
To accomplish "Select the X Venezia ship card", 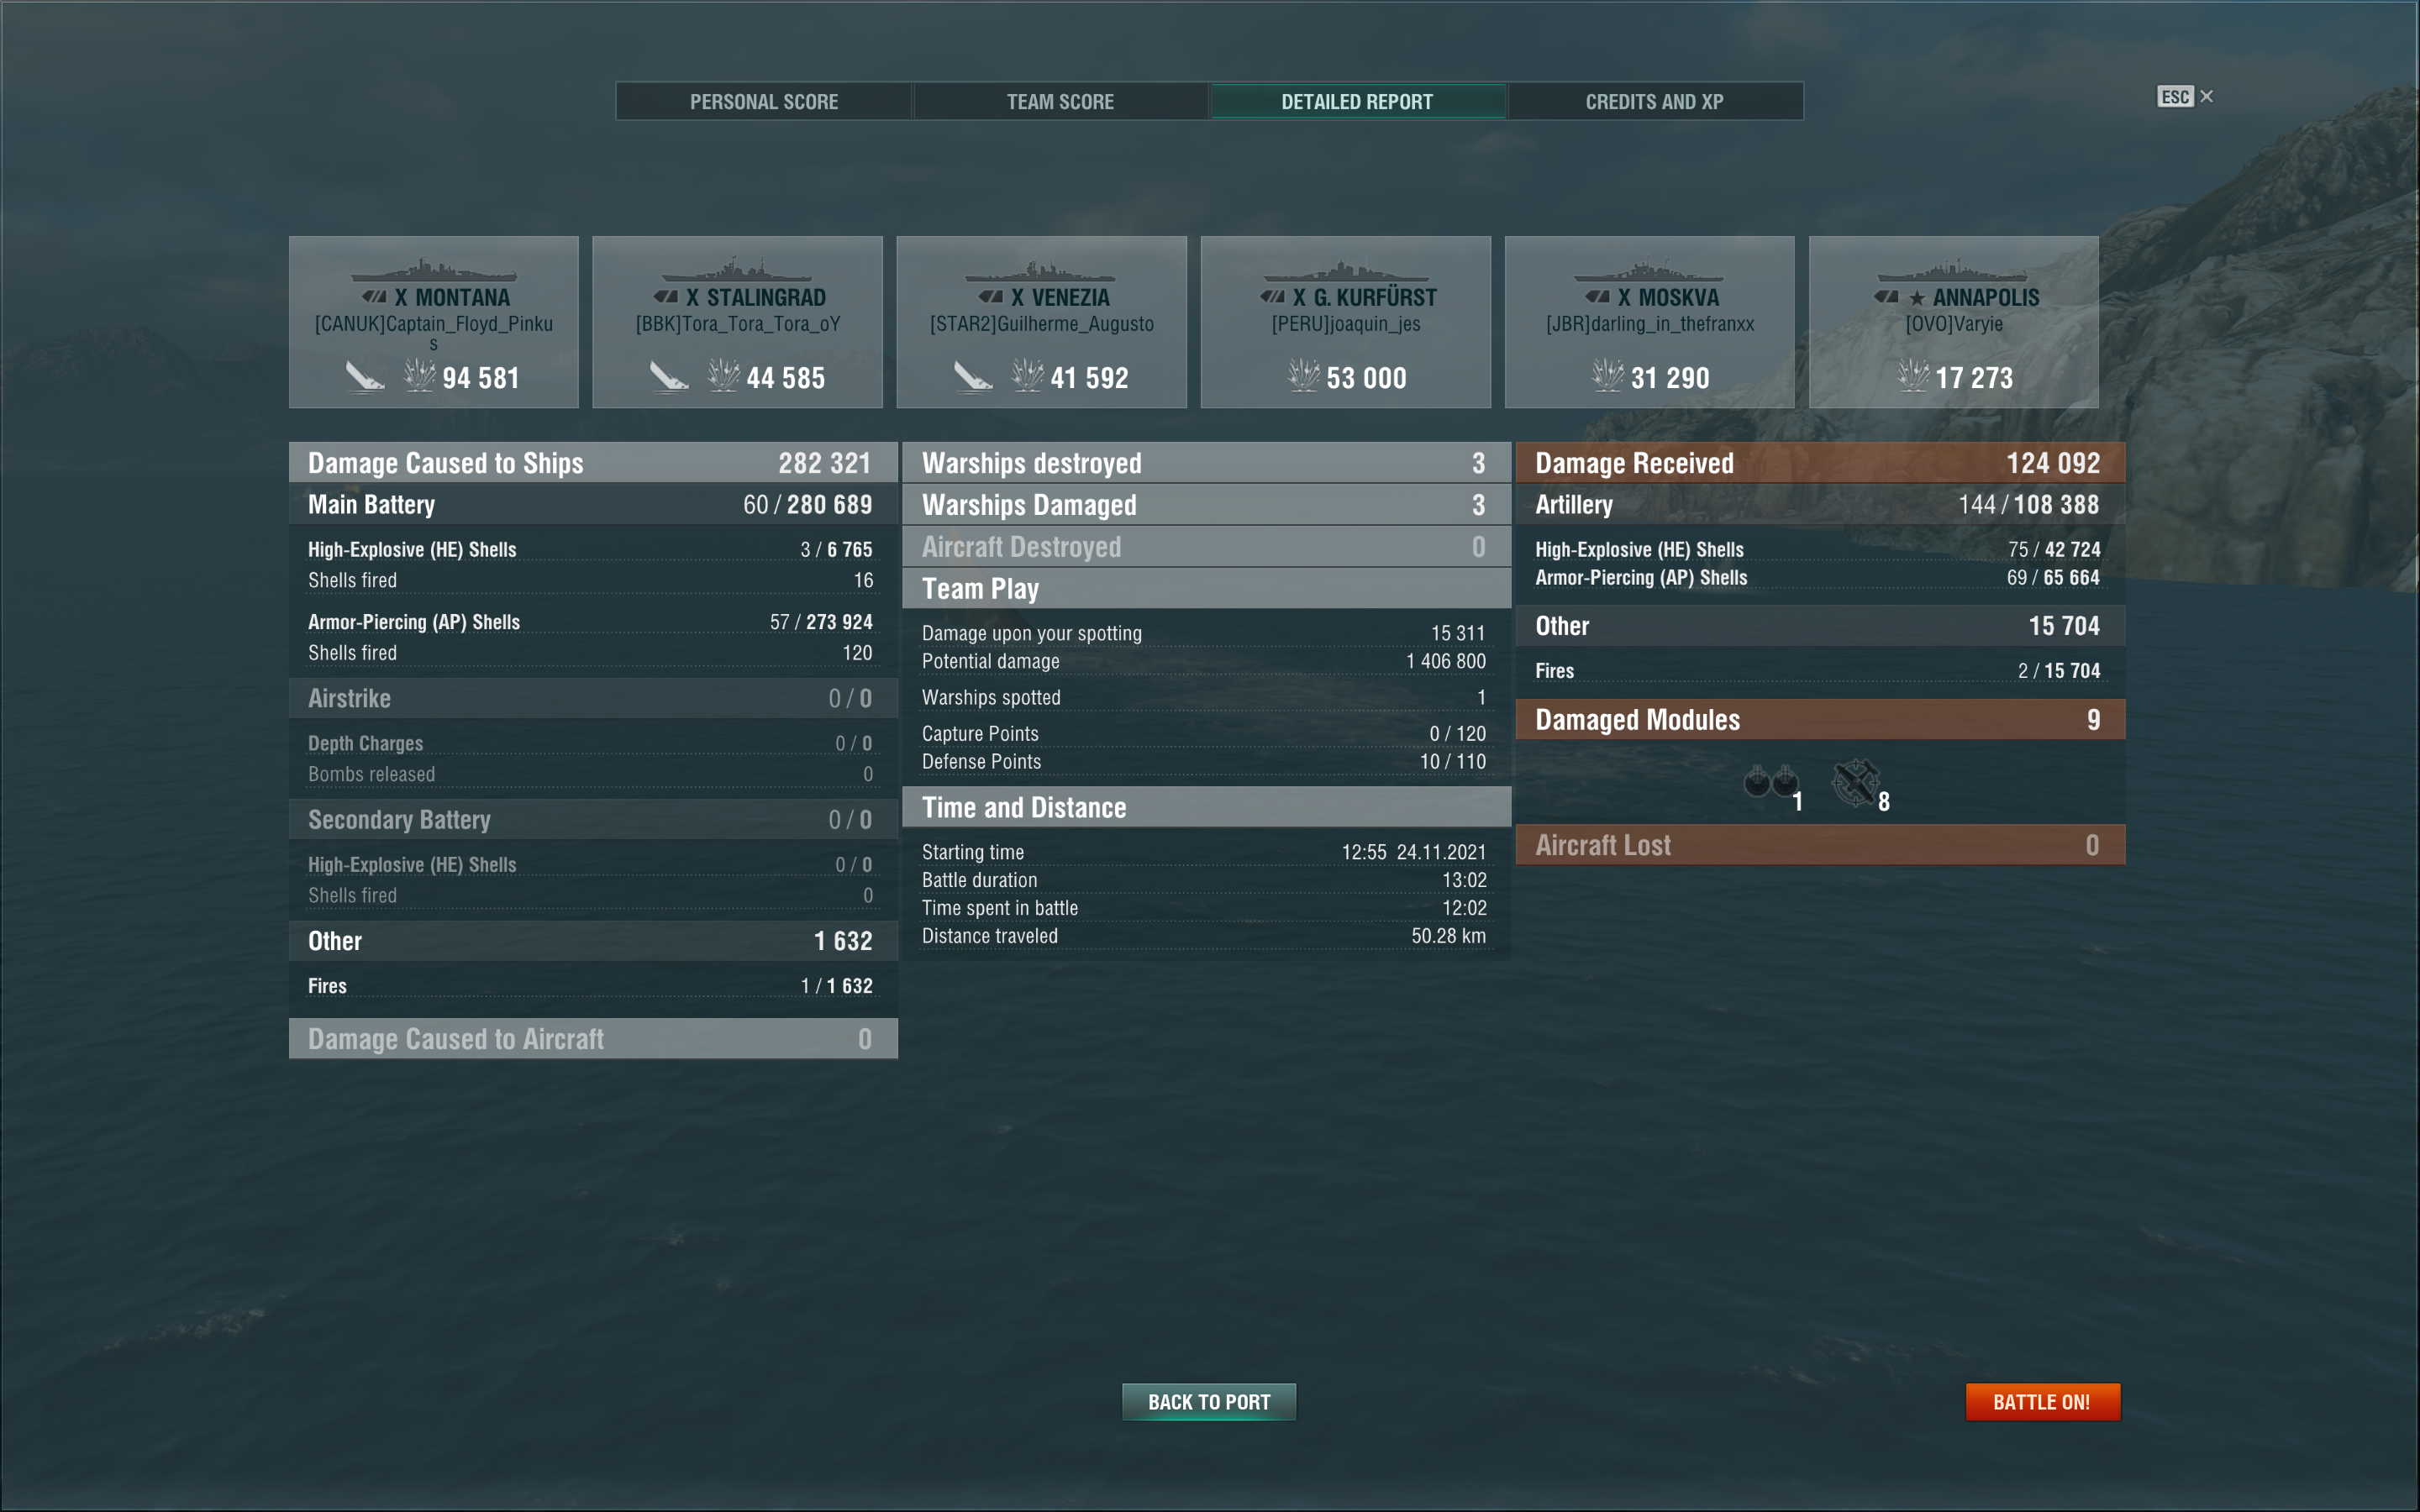I will pyautogui.click(x=1041, y=322).
